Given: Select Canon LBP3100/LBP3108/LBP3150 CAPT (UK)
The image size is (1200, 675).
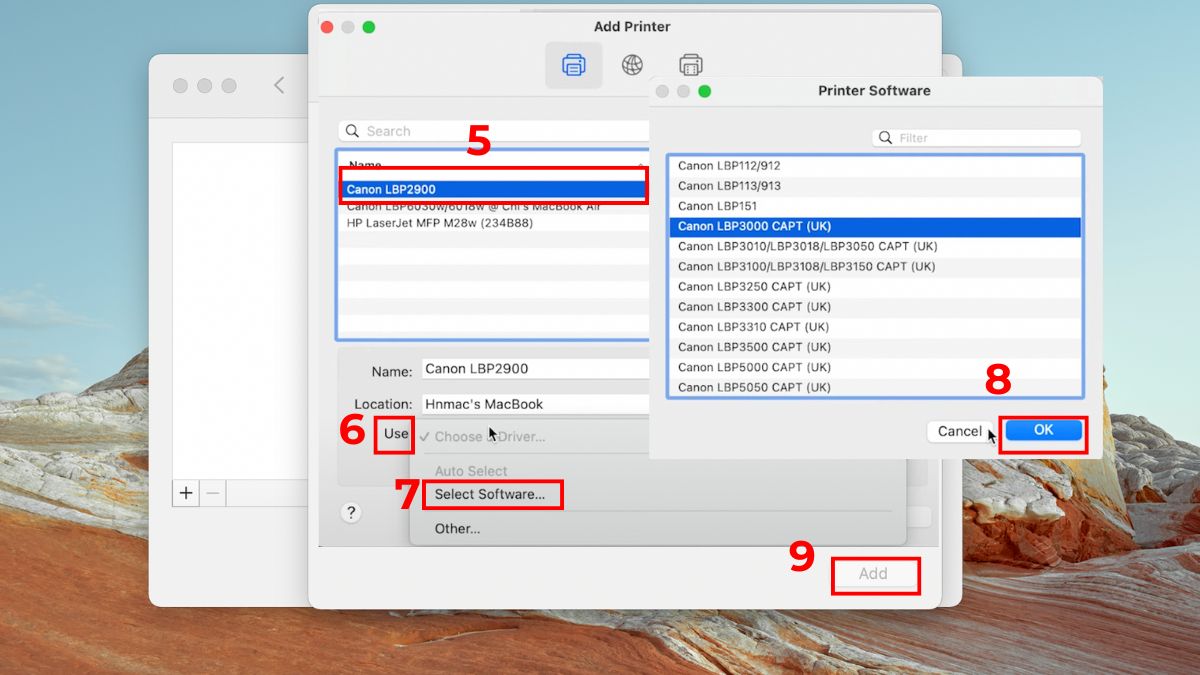Looking at the screenshot, I should click(875, 266).
